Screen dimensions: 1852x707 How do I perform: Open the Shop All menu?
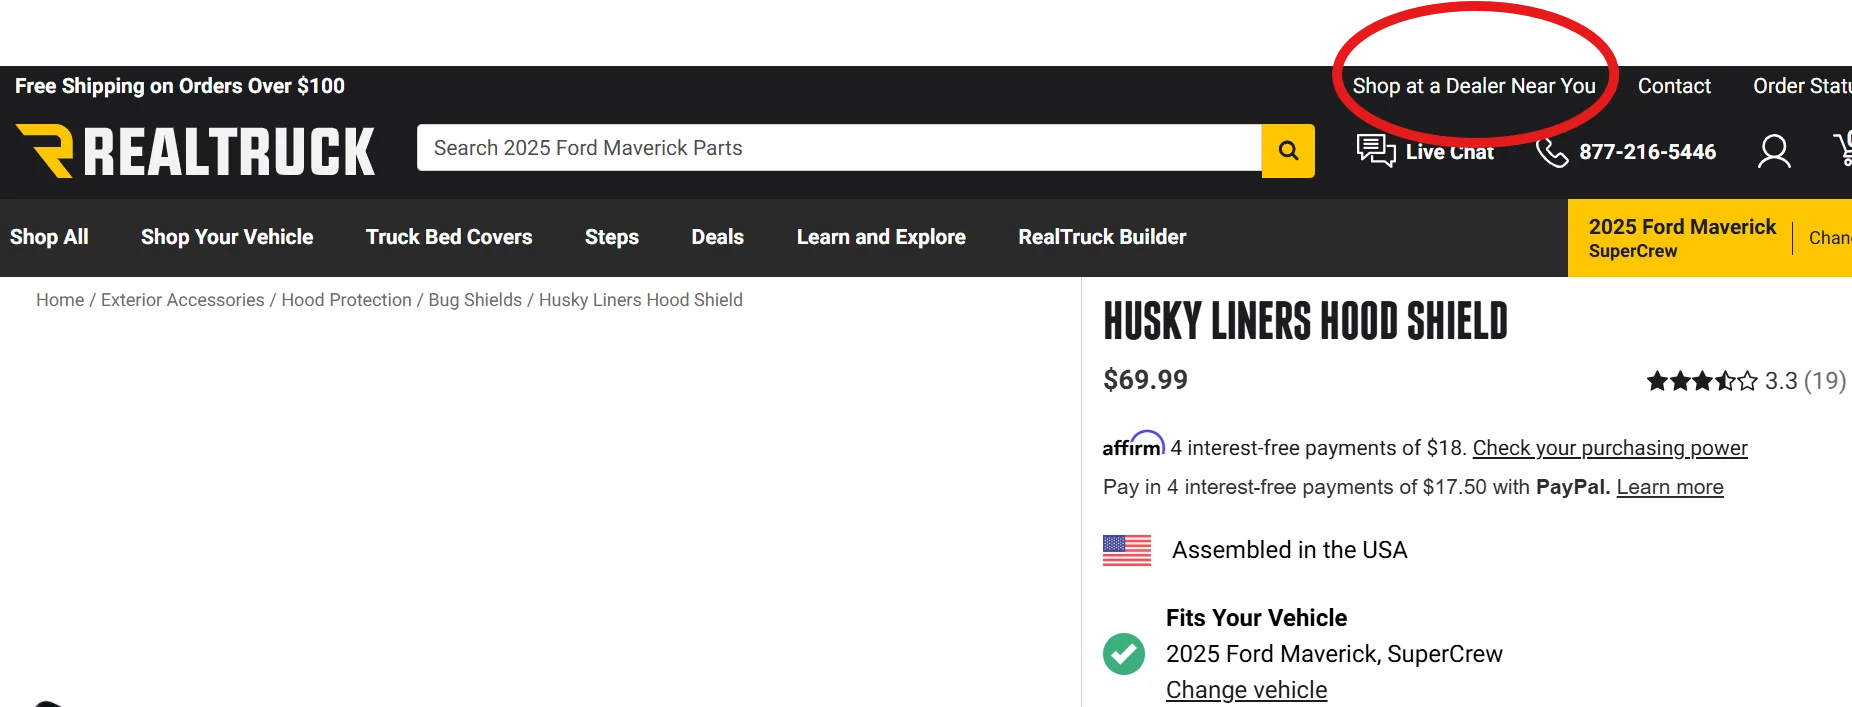(x=49, y=237)
